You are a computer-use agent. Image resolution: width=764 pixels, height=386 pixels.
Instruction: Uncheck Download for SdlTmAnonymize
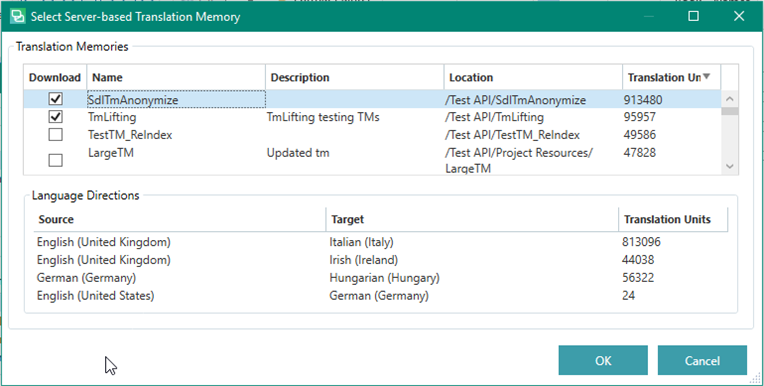(x=56, y=99)
